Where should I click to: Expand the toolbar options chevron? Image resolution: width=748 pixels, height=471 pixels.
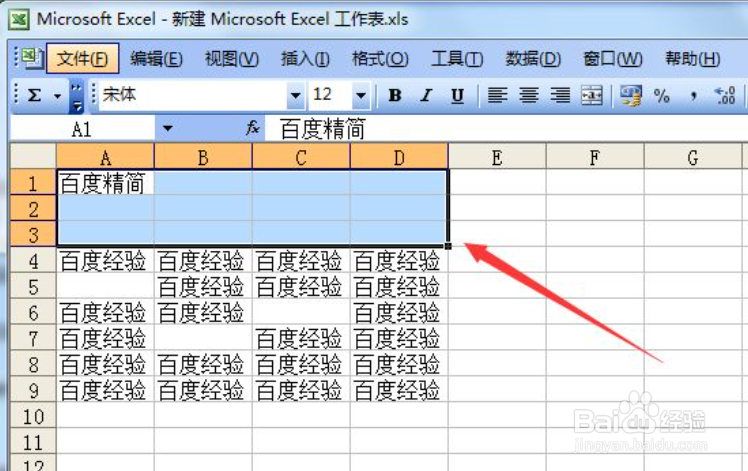pos(77,97)
